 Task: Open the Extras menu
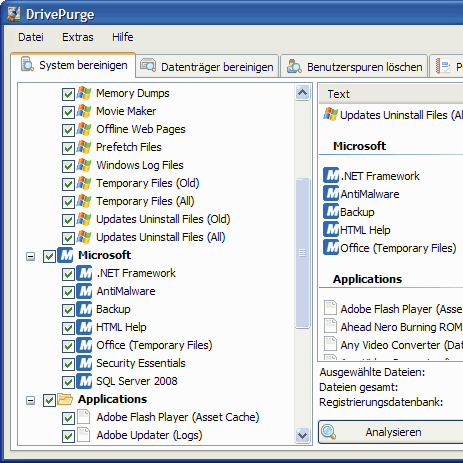tap(78, 37)
